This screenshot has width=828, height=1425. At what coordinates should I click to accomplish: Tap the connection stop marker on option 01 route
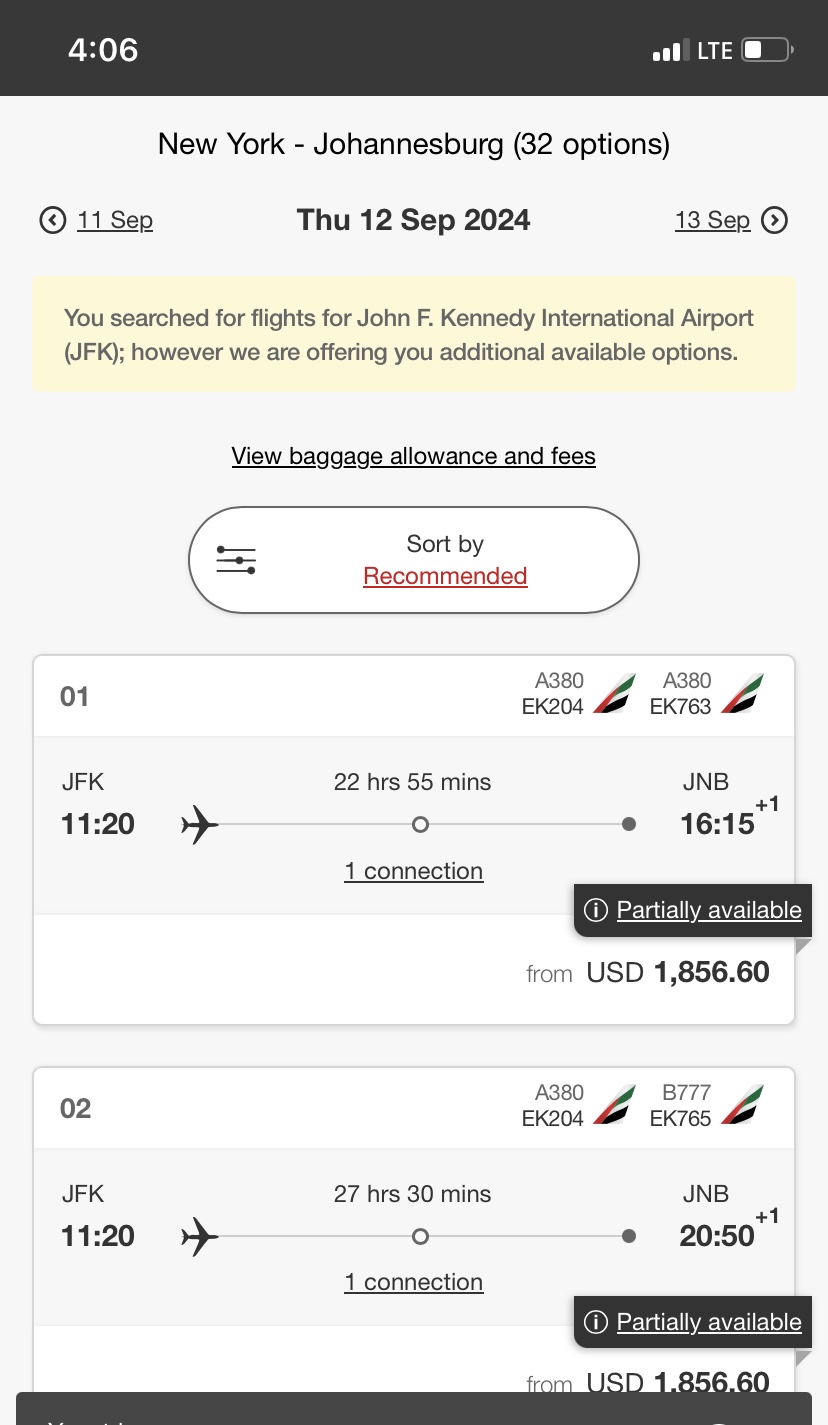pyautogui.click(x=421, y=825)
